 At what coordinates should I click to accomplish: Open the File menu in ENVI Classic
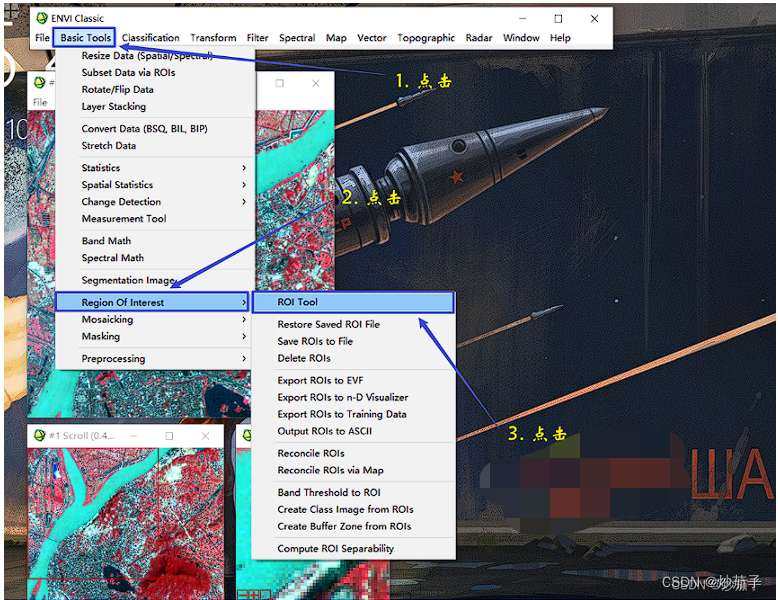tap(42, 38)
